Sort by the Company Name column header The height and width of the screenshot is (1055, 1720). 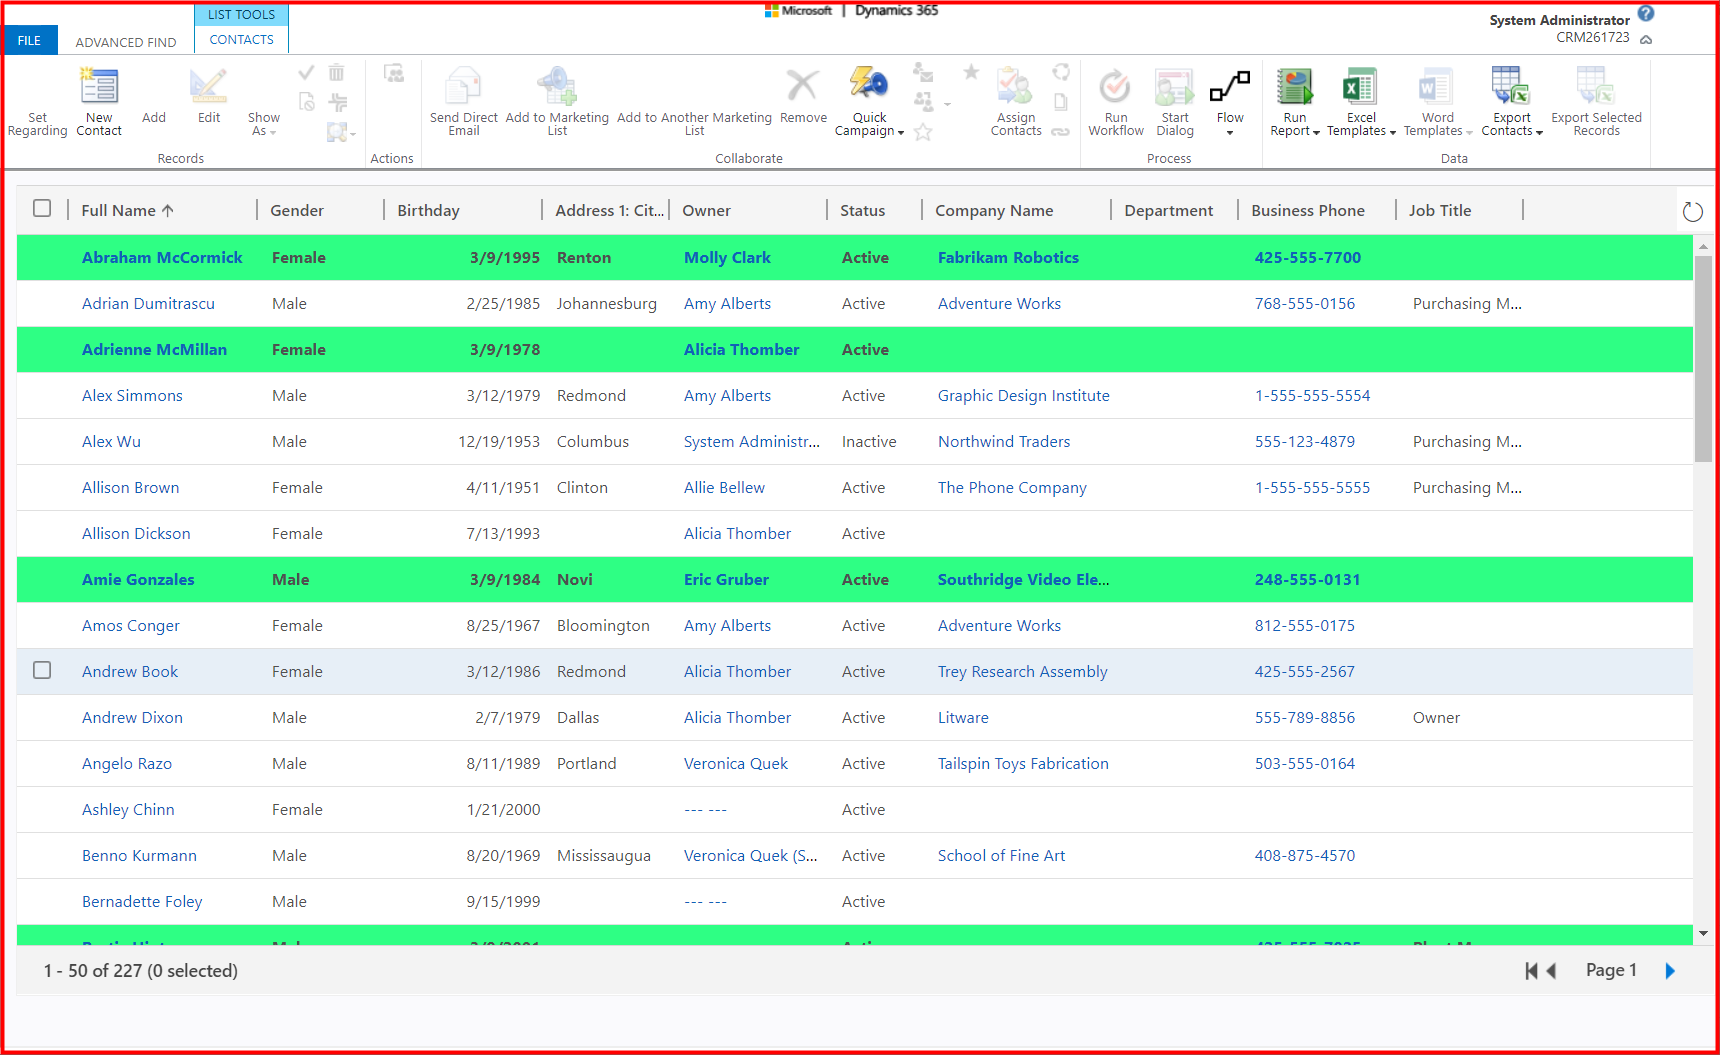pyautogui.click(x=994, y=210)
